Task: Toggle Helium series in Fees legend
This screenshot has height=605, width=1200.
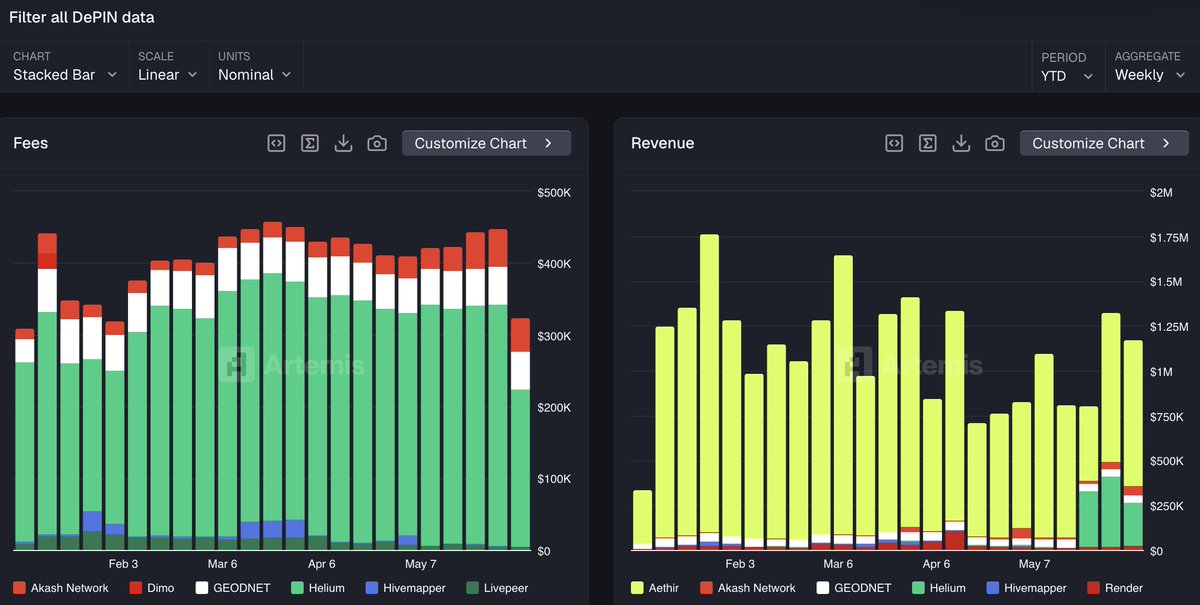Action: point(318,588)
